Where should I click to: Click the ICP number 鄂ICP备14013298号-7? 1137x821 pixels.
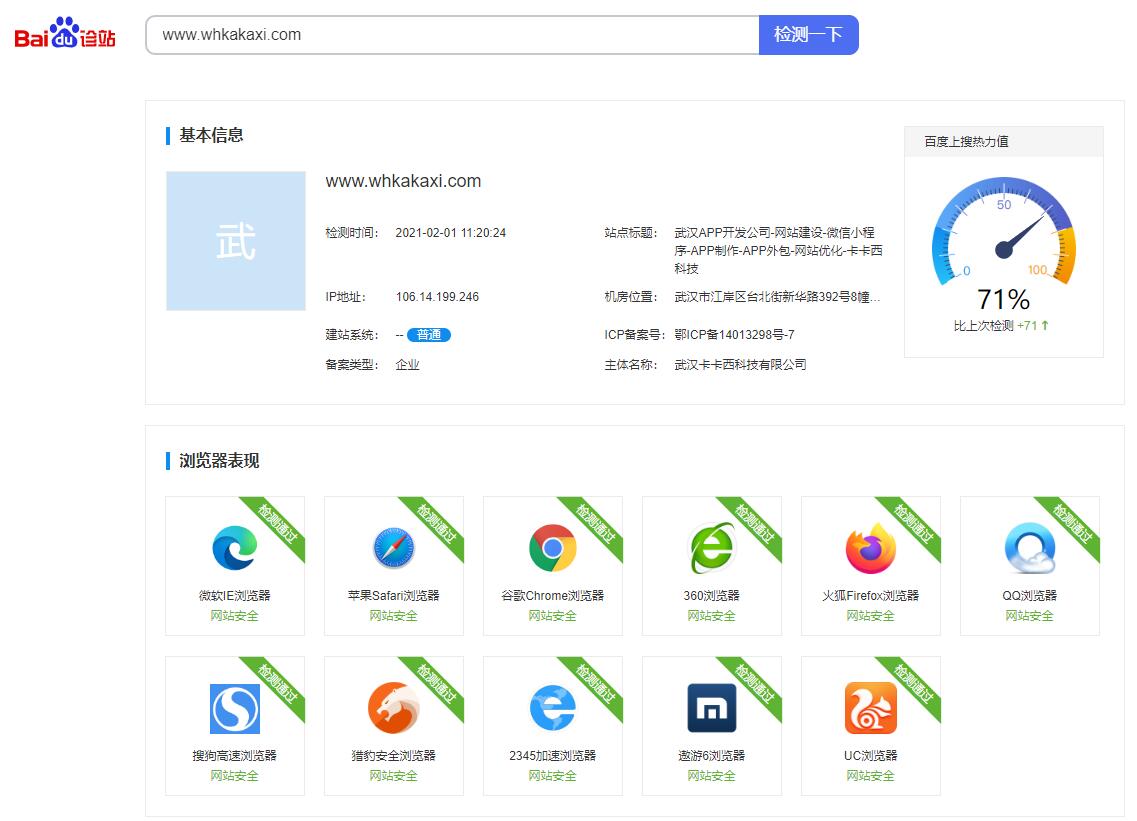(734, 334)
